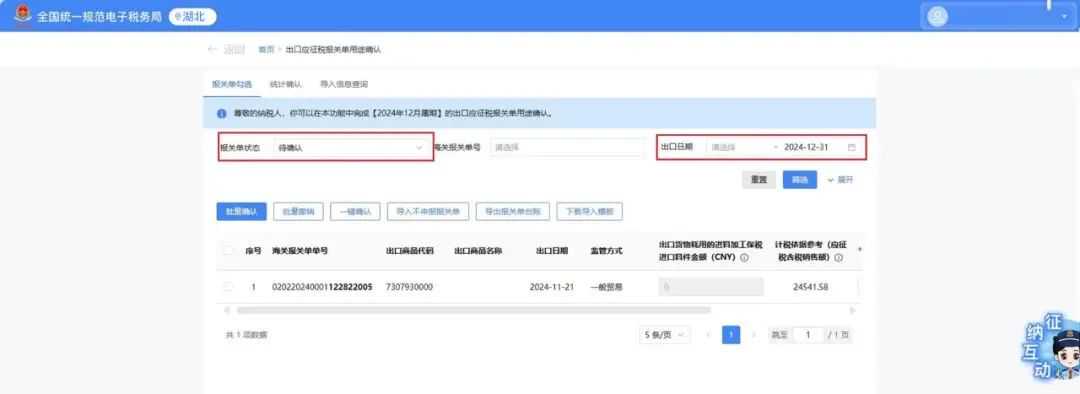Click the info icon beside 计税依据参考 header
This screenshot has height=394, width=1080.
point(838,258)
